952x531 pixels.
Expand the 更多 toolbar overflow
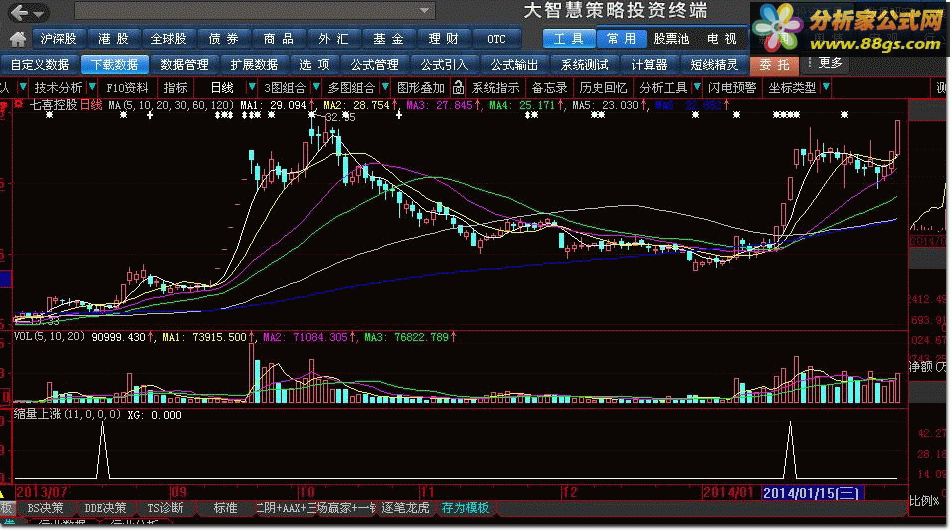pyautogui.click(x=831, y=63)
